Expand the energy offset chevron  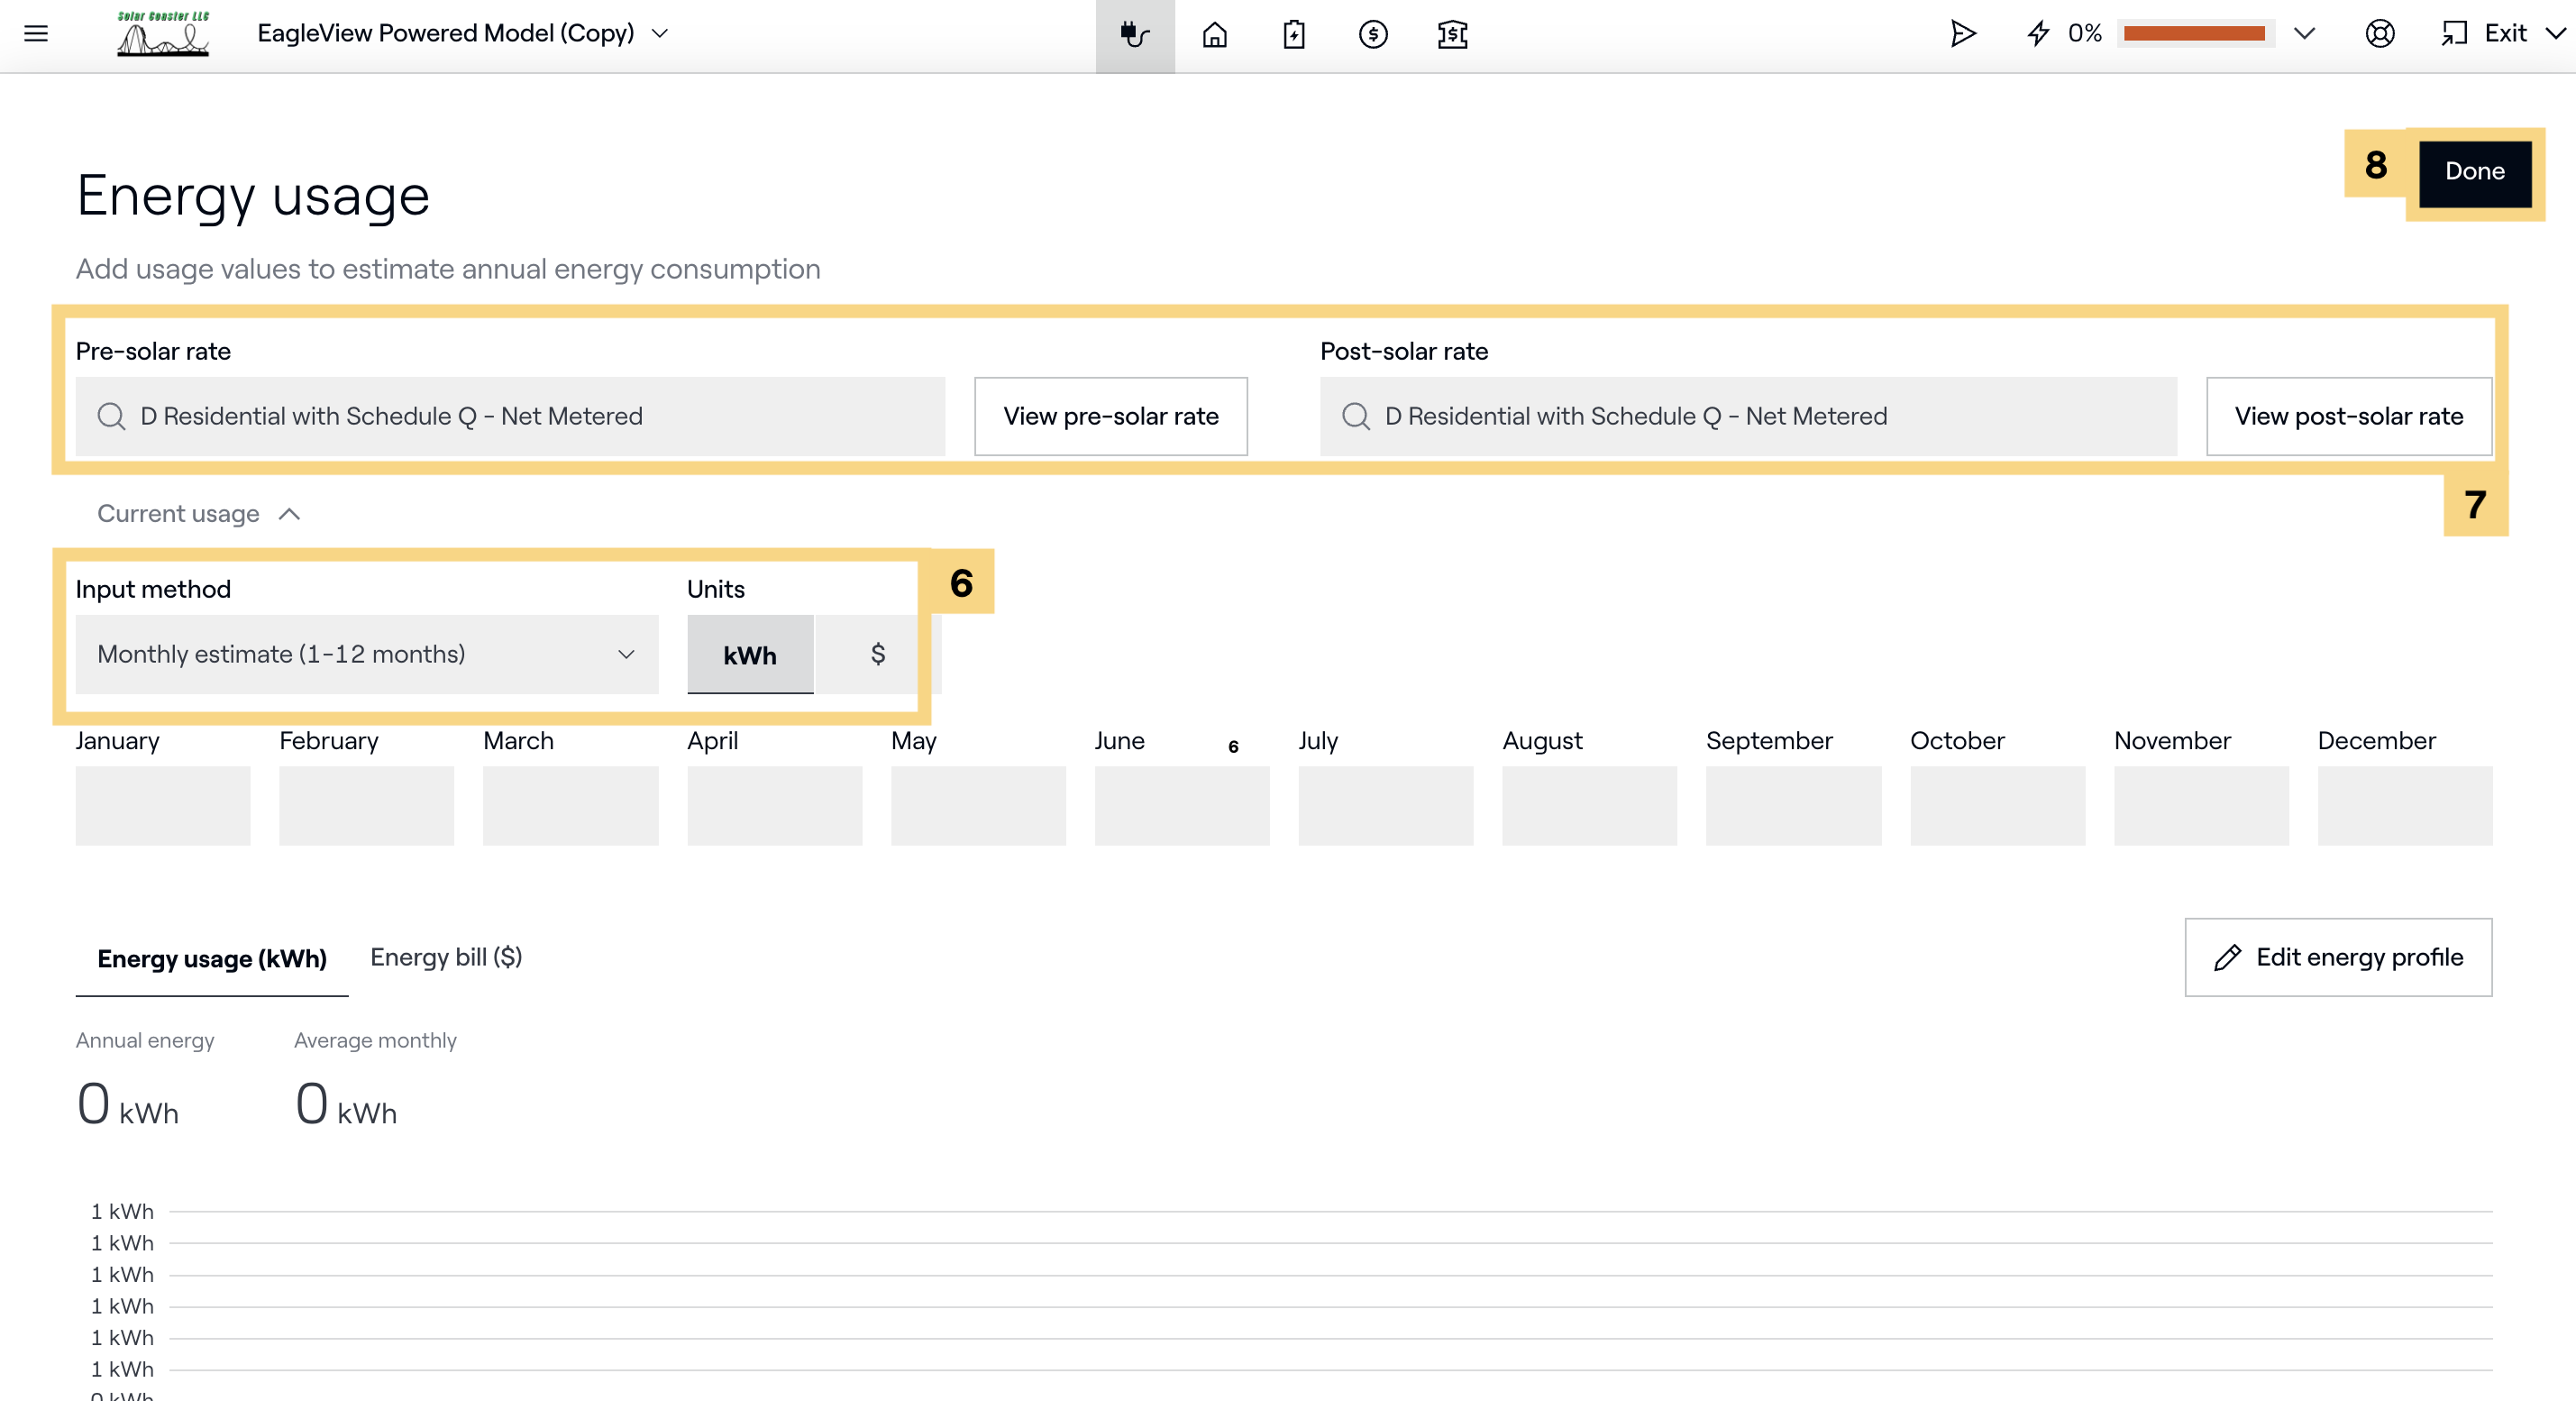[x=2304, y=34]
